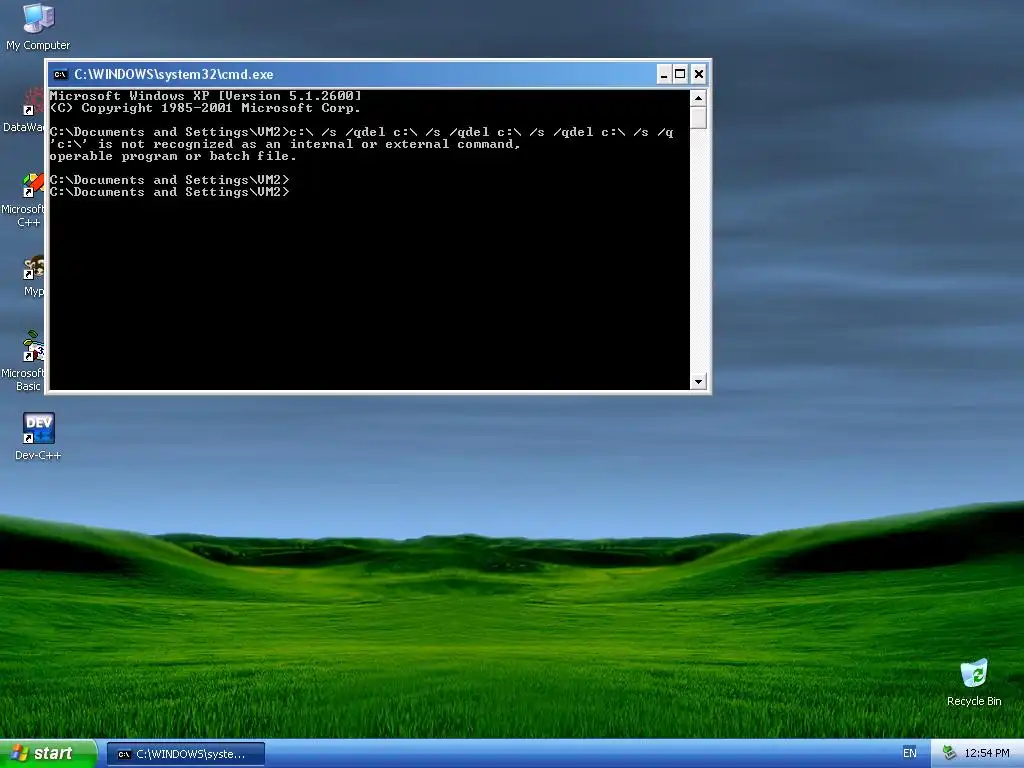Click the 'Microsoft Windows XP [Version 5.1.2600]' line
Screen dimensions: 1024x768
point(205,96)
